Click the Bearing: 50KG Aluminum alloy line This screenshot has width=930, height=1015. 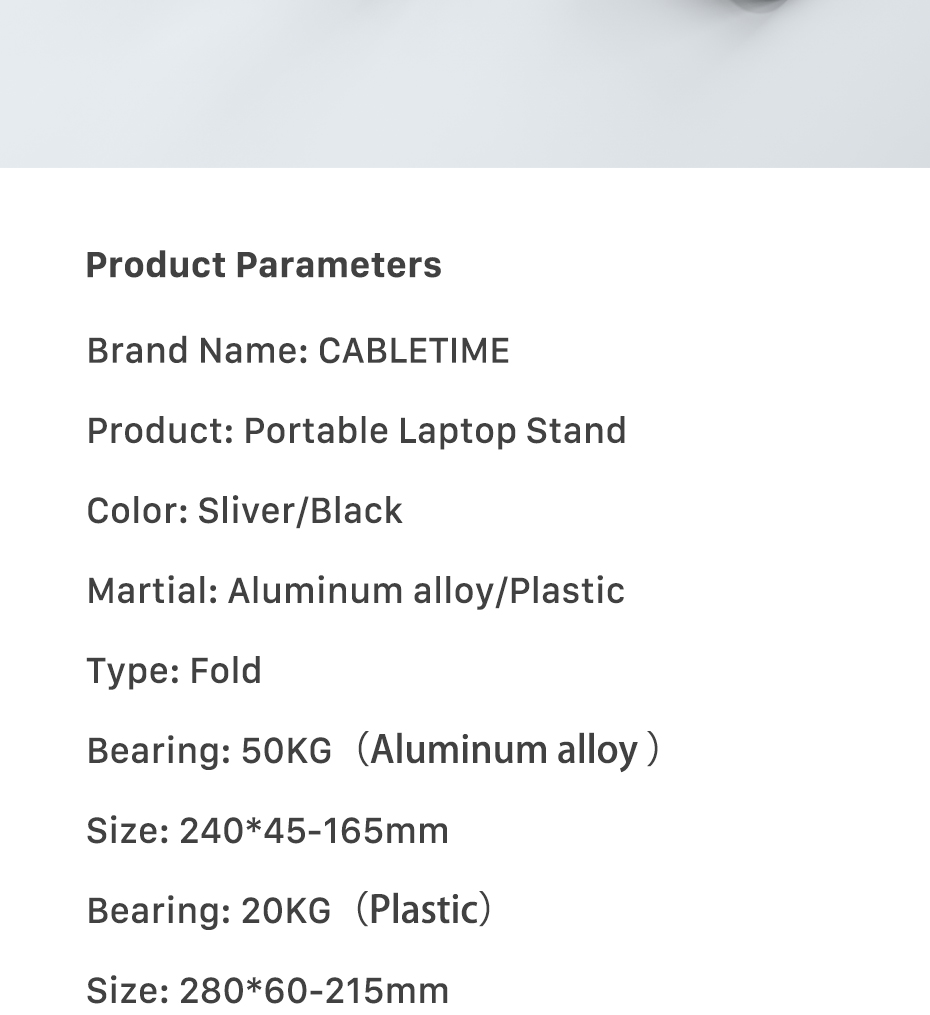point(373,750)
